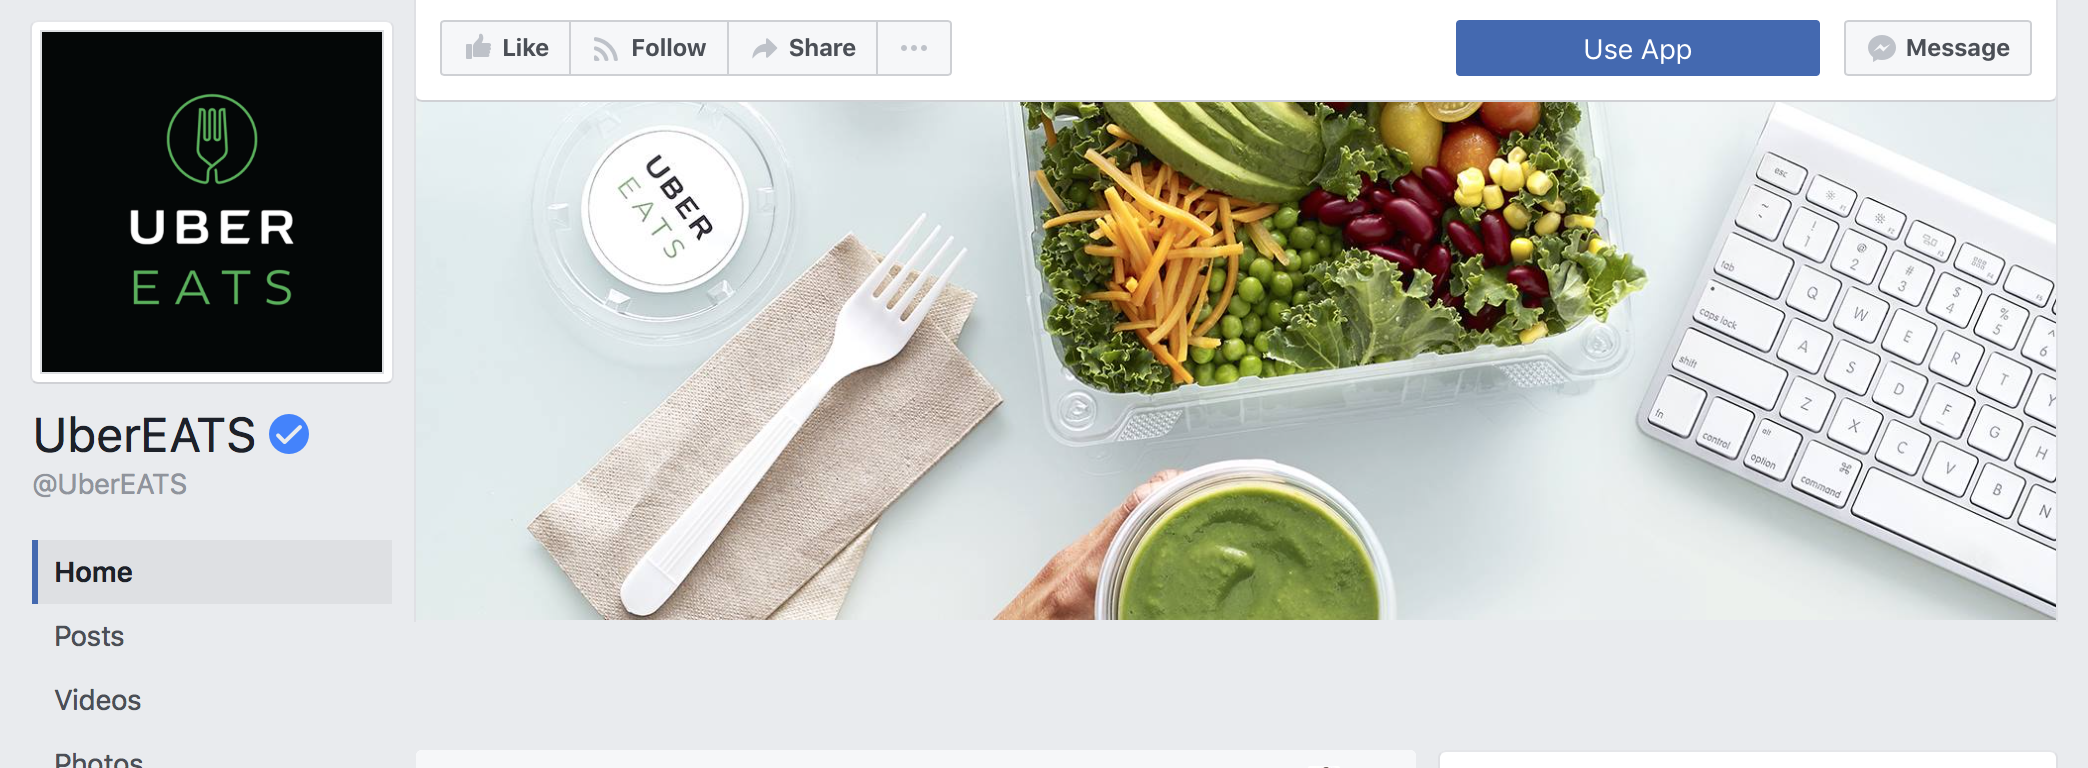
Task: Open the UberEATS profile picture logo
Action: [212, 202]
